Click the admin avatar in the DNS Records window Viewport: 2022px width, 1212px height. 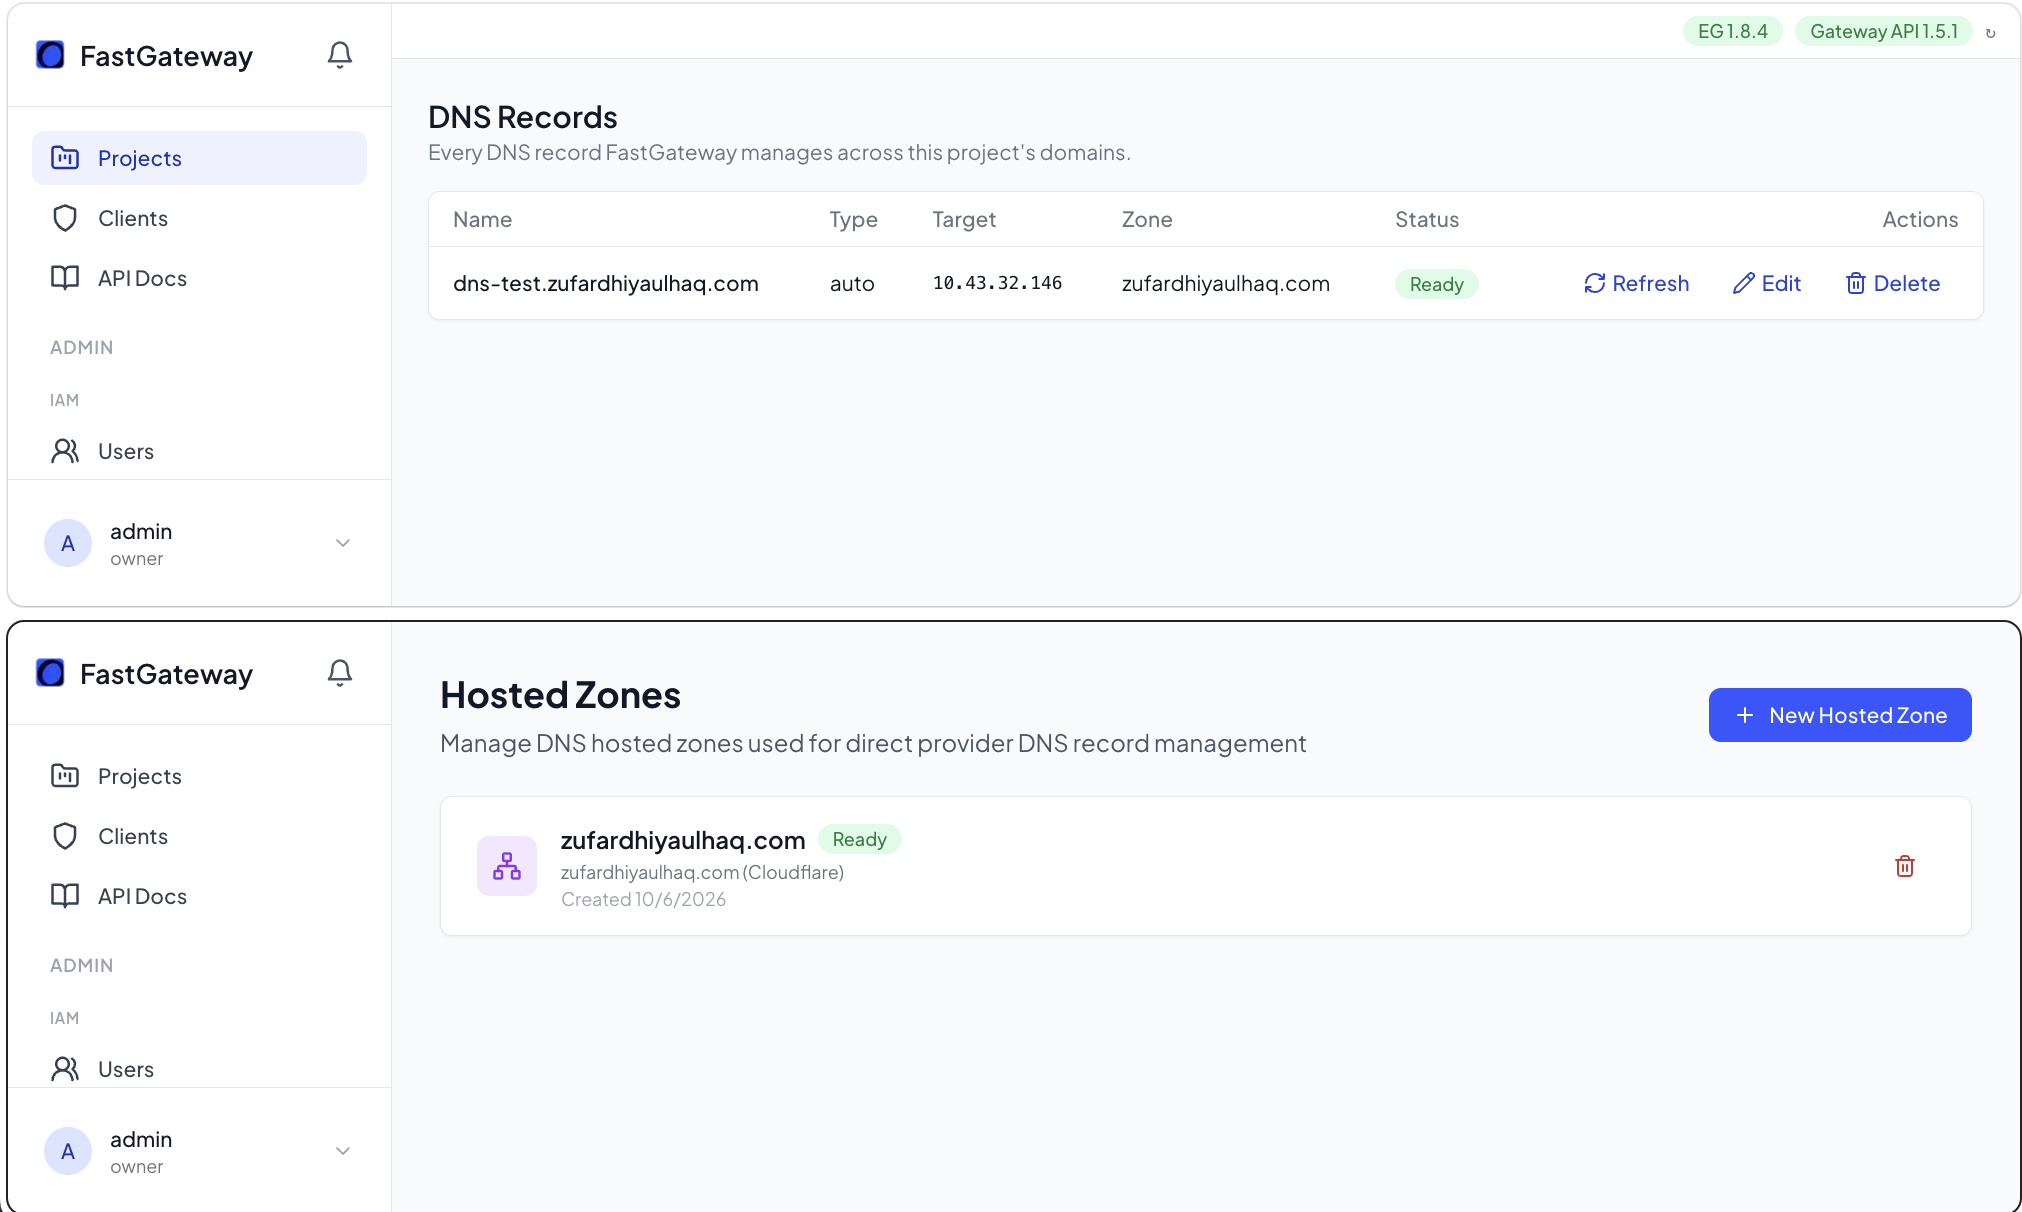(x=68, y=543)
